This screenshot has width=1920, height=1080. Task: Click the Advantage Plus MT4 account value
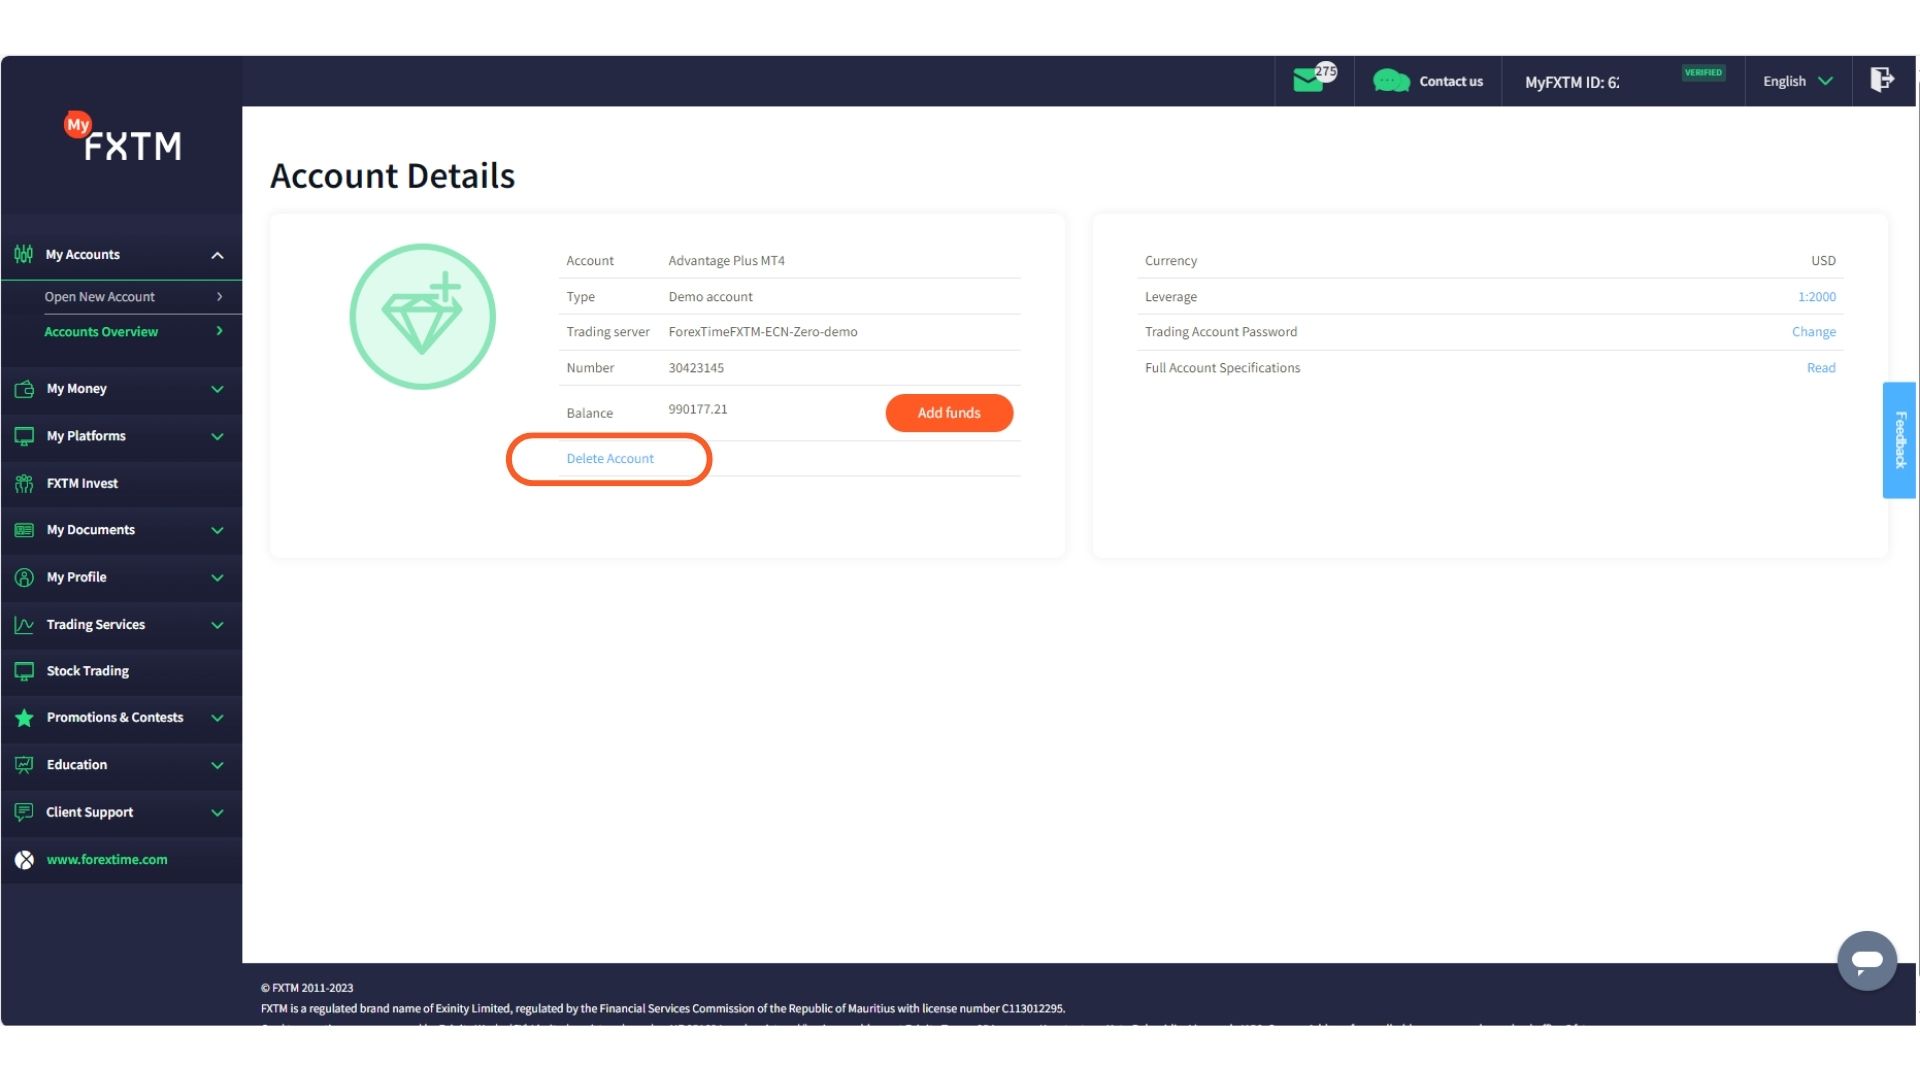coord(726,261)
